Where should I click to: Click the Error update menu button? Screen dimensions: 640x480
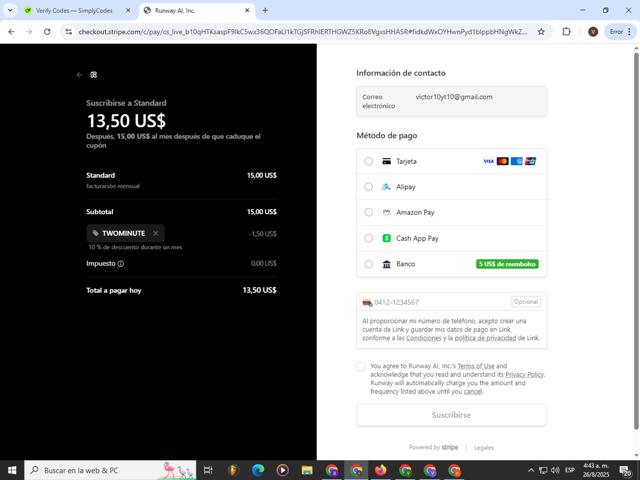pos(620,31)
